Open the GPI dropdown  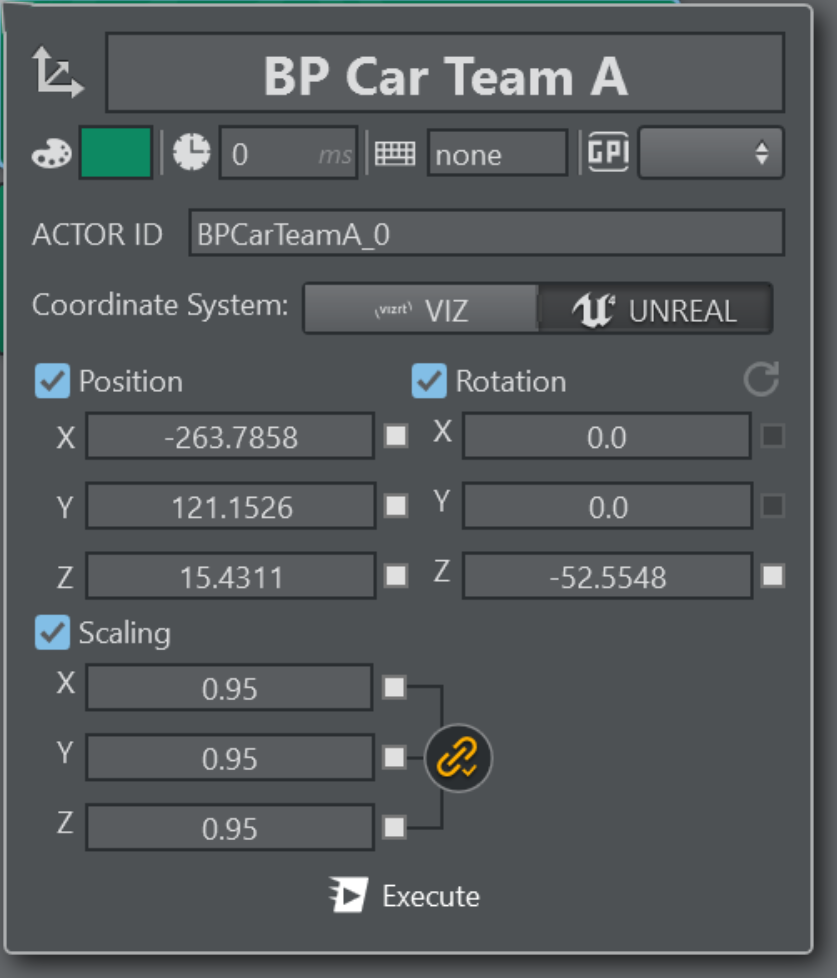click(x=710, y=153)
